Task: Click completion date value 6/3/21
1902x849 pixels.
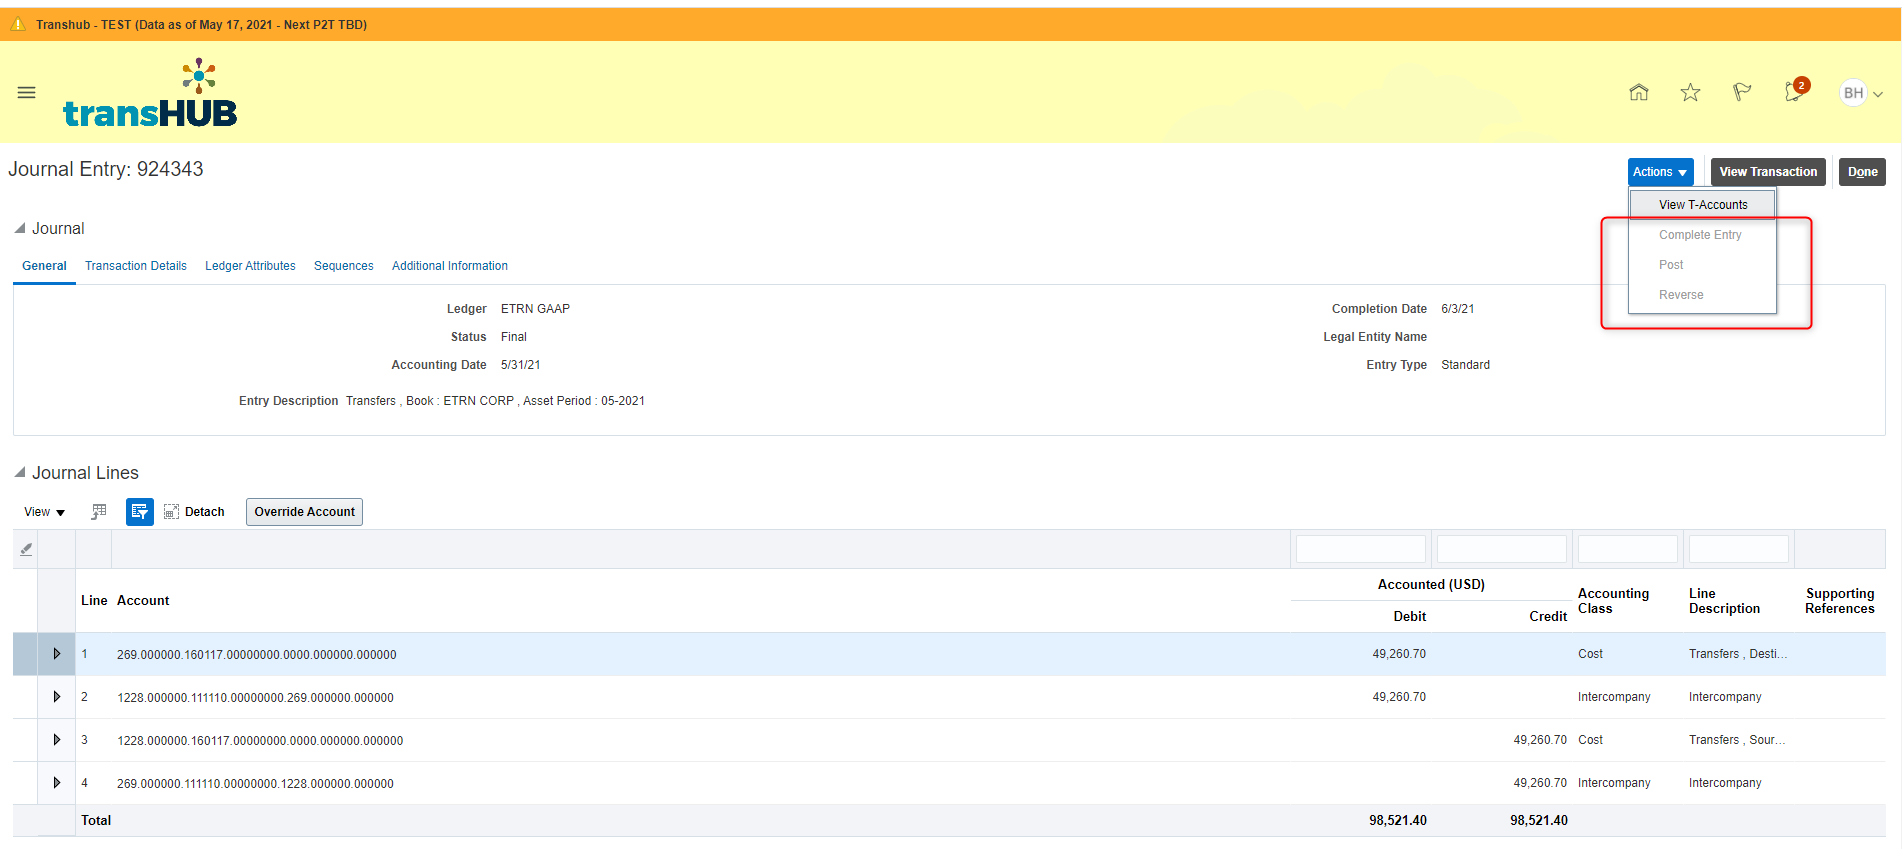Action: pos(1458,309)
